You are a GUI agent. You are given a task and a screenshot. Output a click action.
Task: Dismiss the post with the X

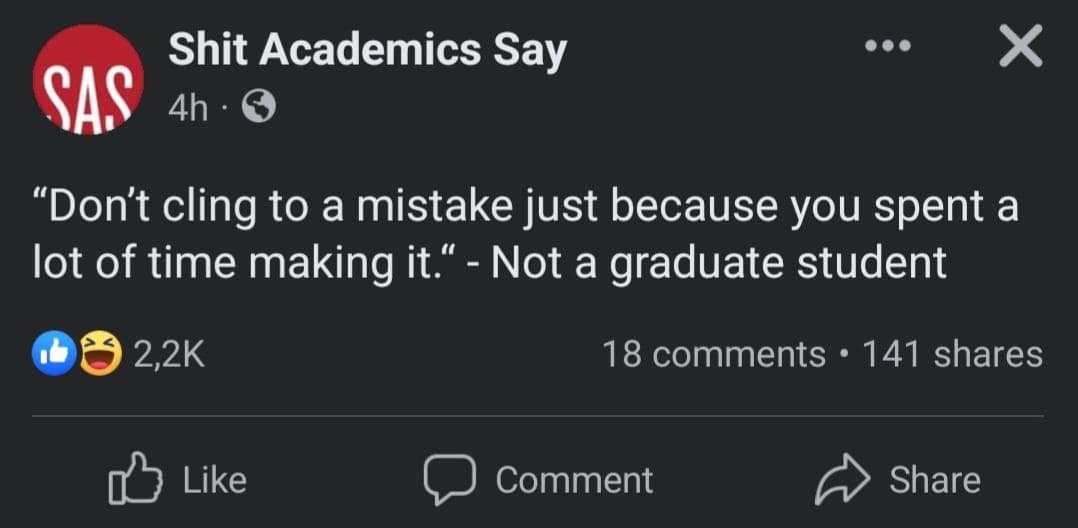pos(1020,47)
